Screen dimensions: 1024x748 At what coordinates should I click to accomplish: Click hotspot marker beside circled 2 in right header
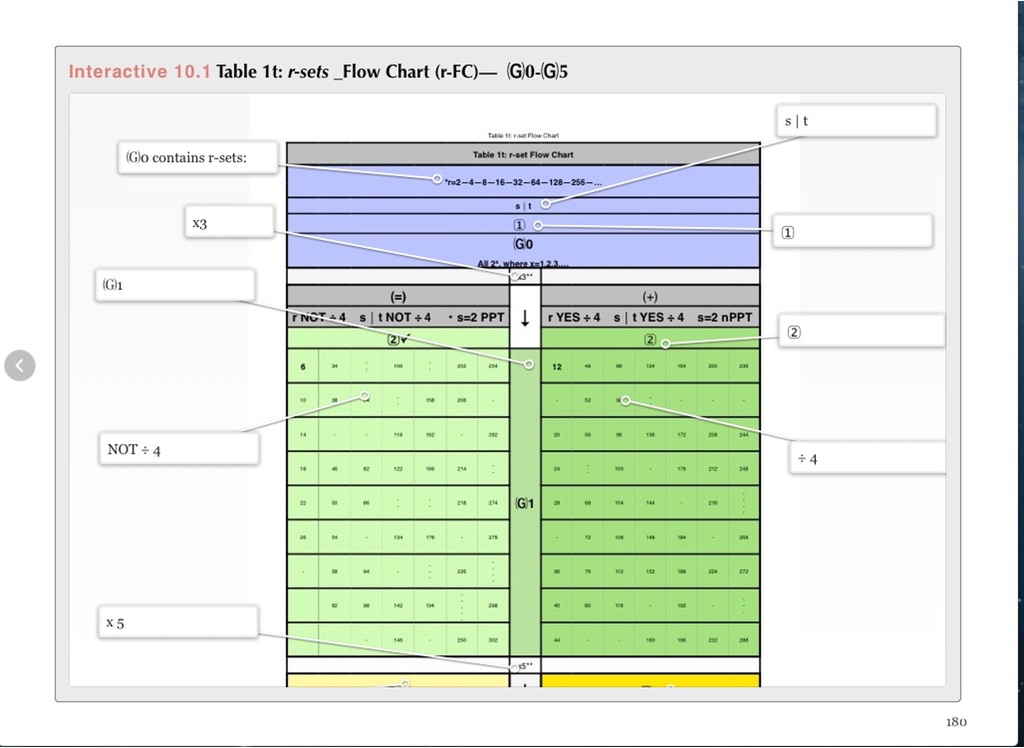point(665,344)
